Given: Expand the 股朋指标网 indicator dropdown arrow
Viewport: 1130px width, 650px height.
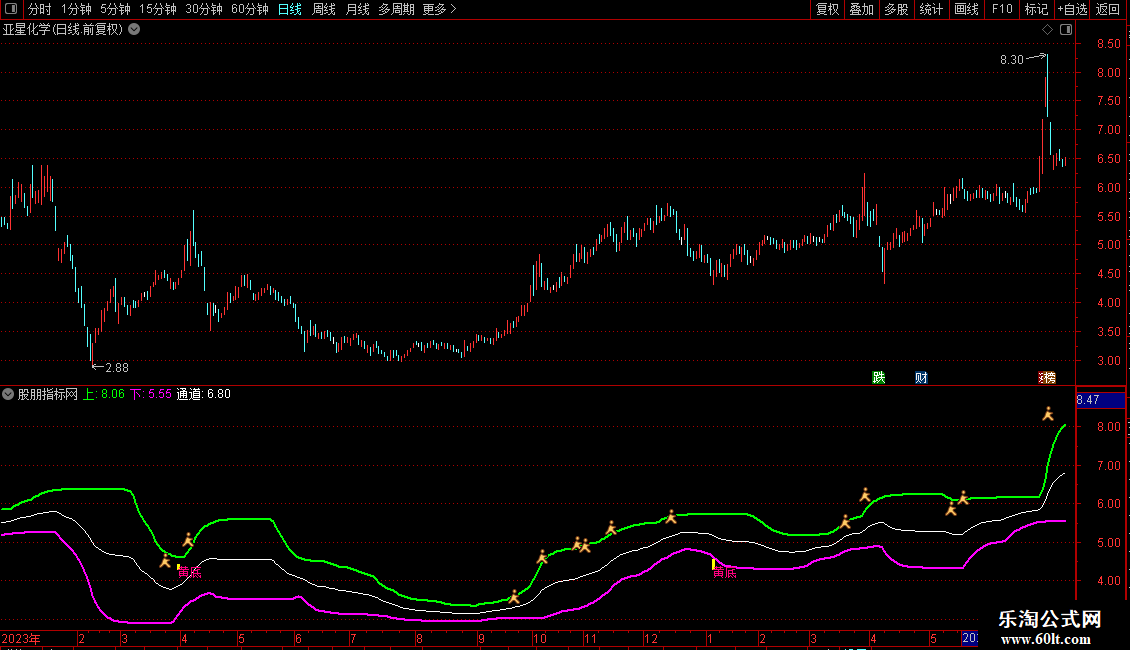Looking at the screenshot, I should (8, 394).
